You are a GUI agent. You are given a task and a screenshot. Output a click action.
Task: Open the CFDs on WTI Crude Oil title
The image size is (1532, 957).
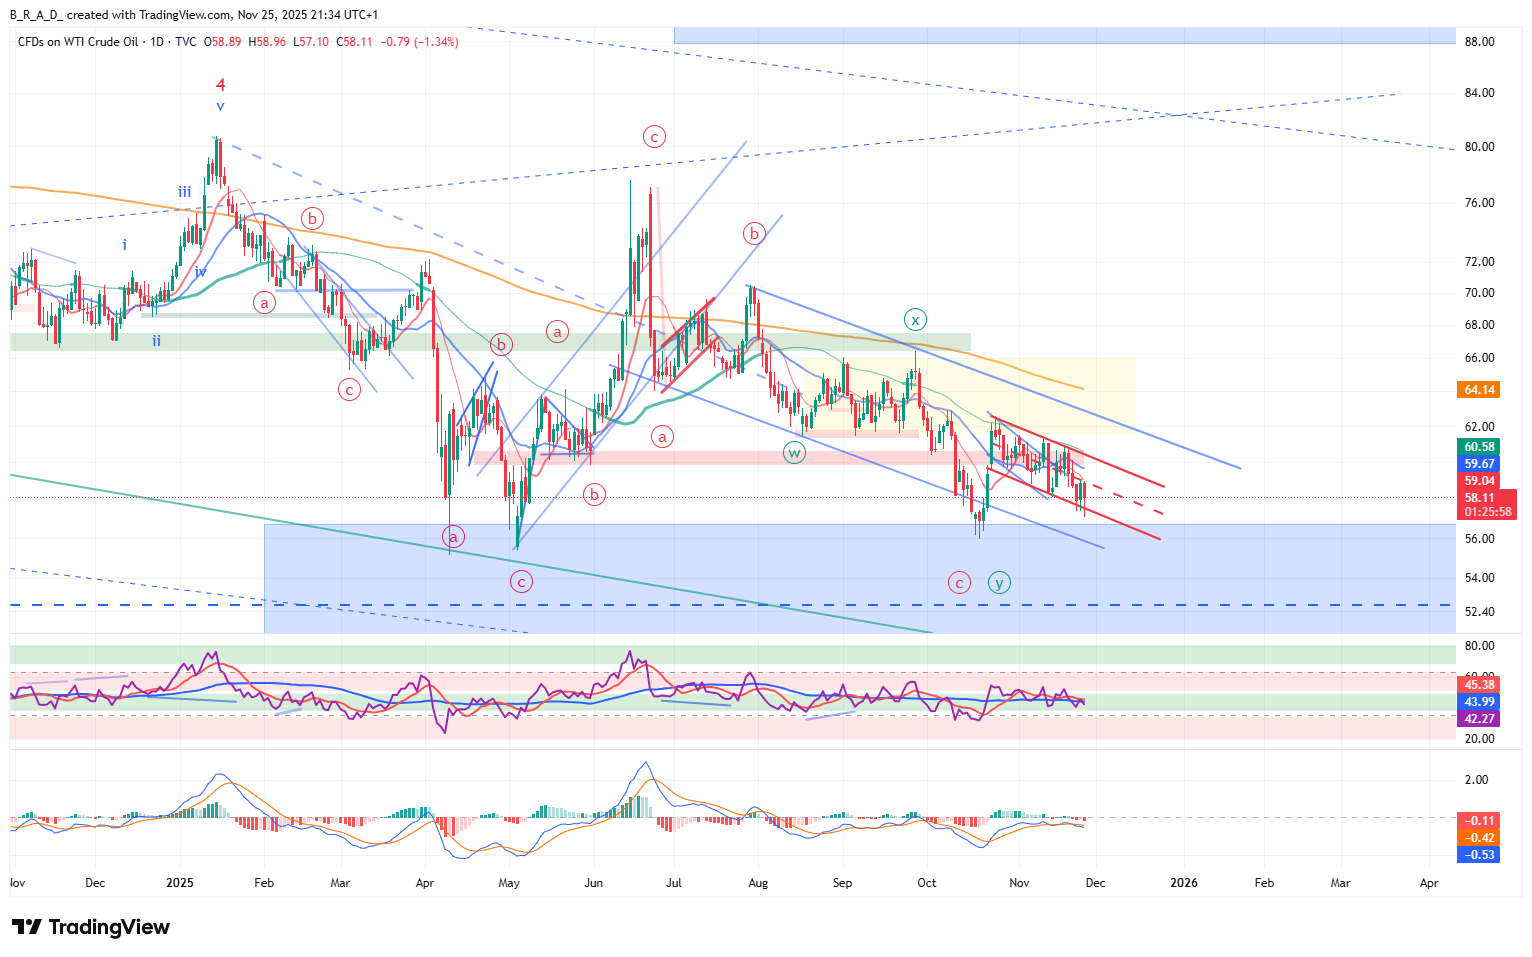pos(78,42)
